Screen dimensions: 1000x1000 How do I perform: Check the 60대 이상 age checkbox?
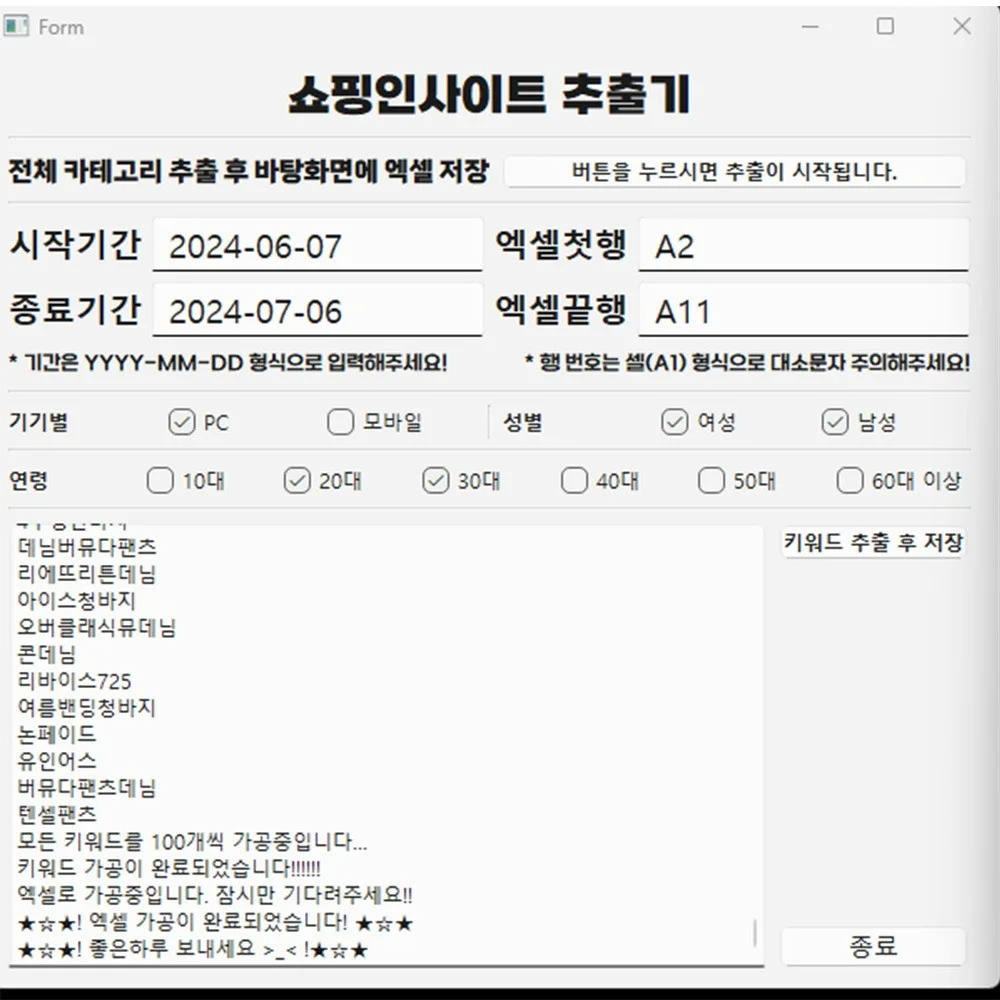(x=849, y=481)
